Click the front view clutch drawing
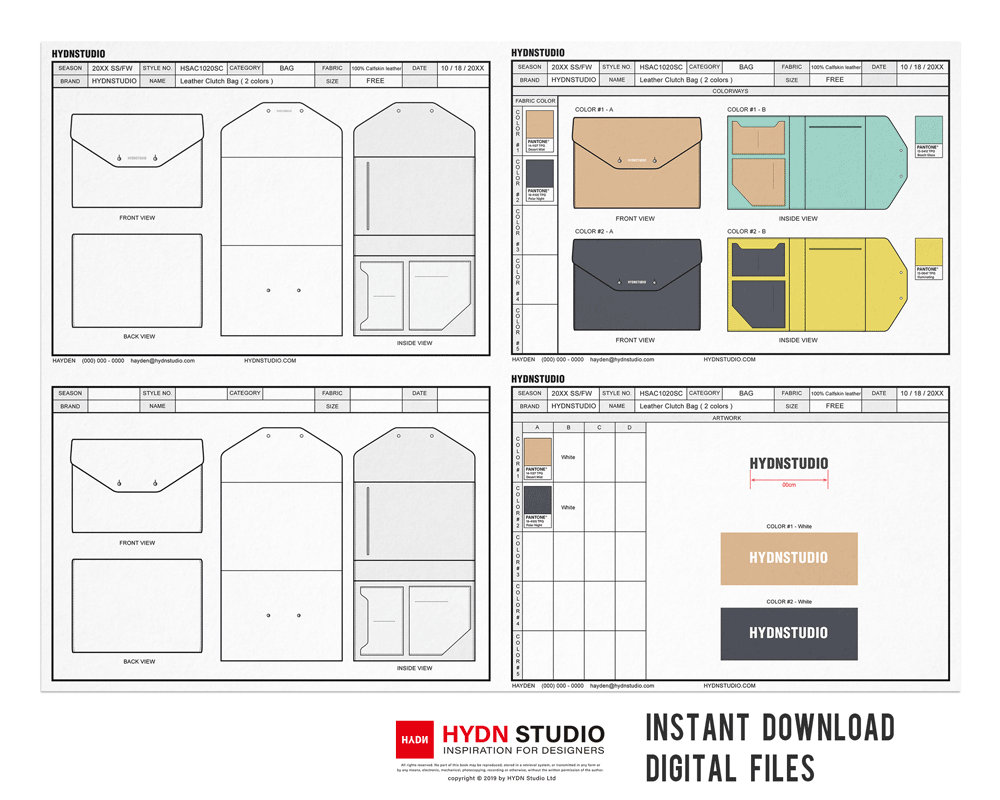The height and width of the screenshot is (800, 1000). point(137,160)
